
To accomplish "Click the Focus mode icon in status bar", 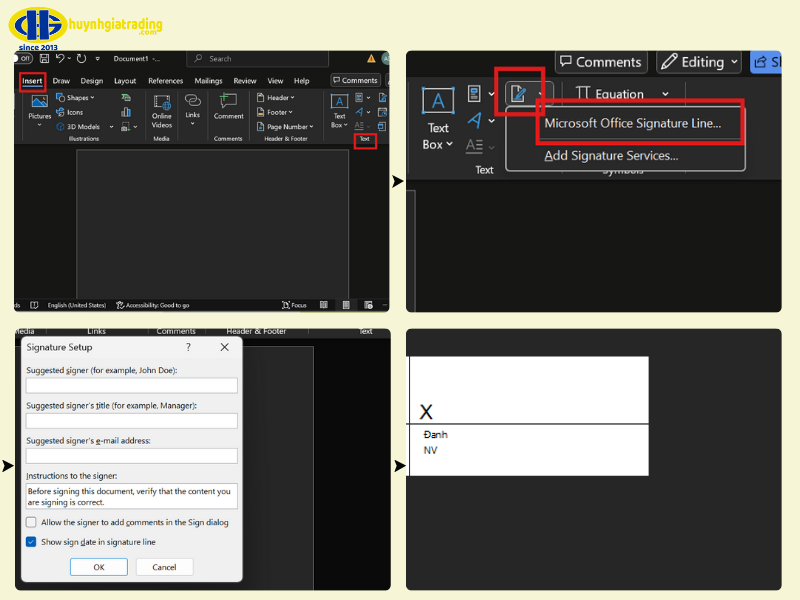I will click(293, 305).
